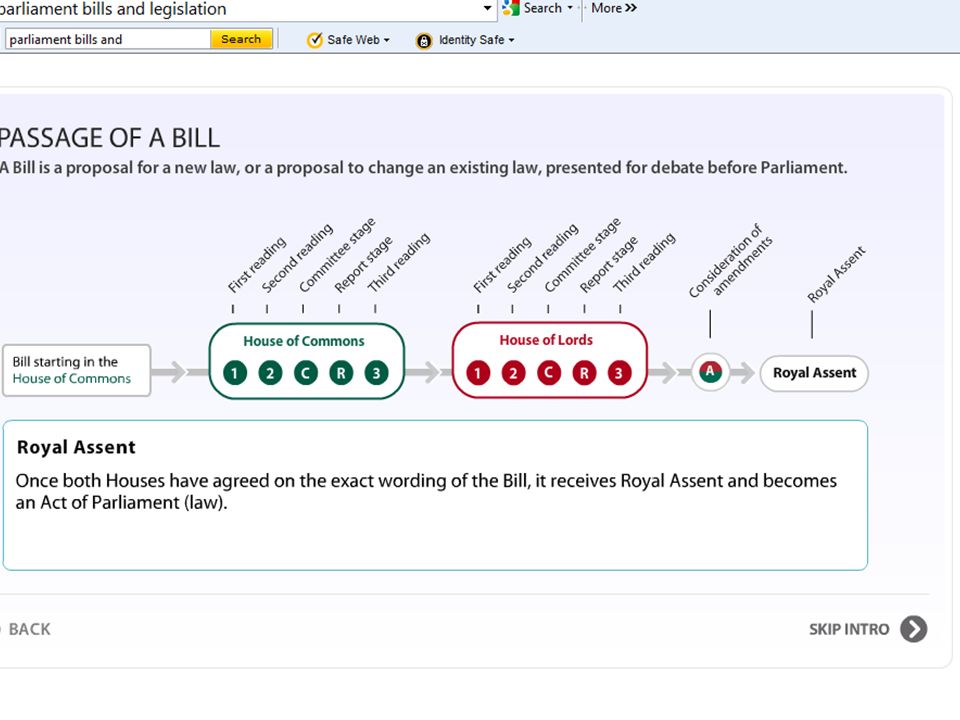Click the 'A Bill is a proposal' subtitle text
The image size is (960, 720).
424,168
